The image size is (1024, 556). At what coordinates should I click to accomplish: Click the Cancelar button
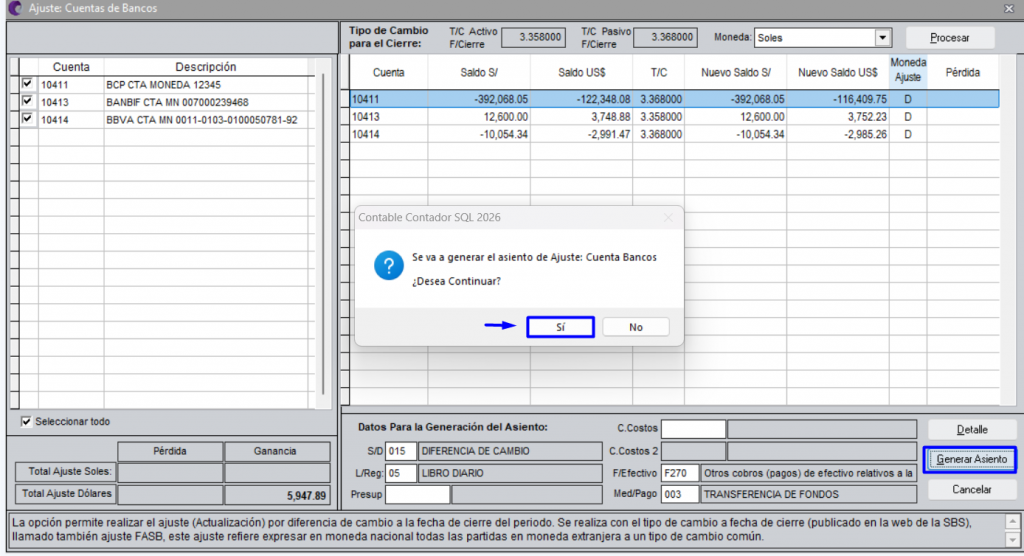[972, 489]
